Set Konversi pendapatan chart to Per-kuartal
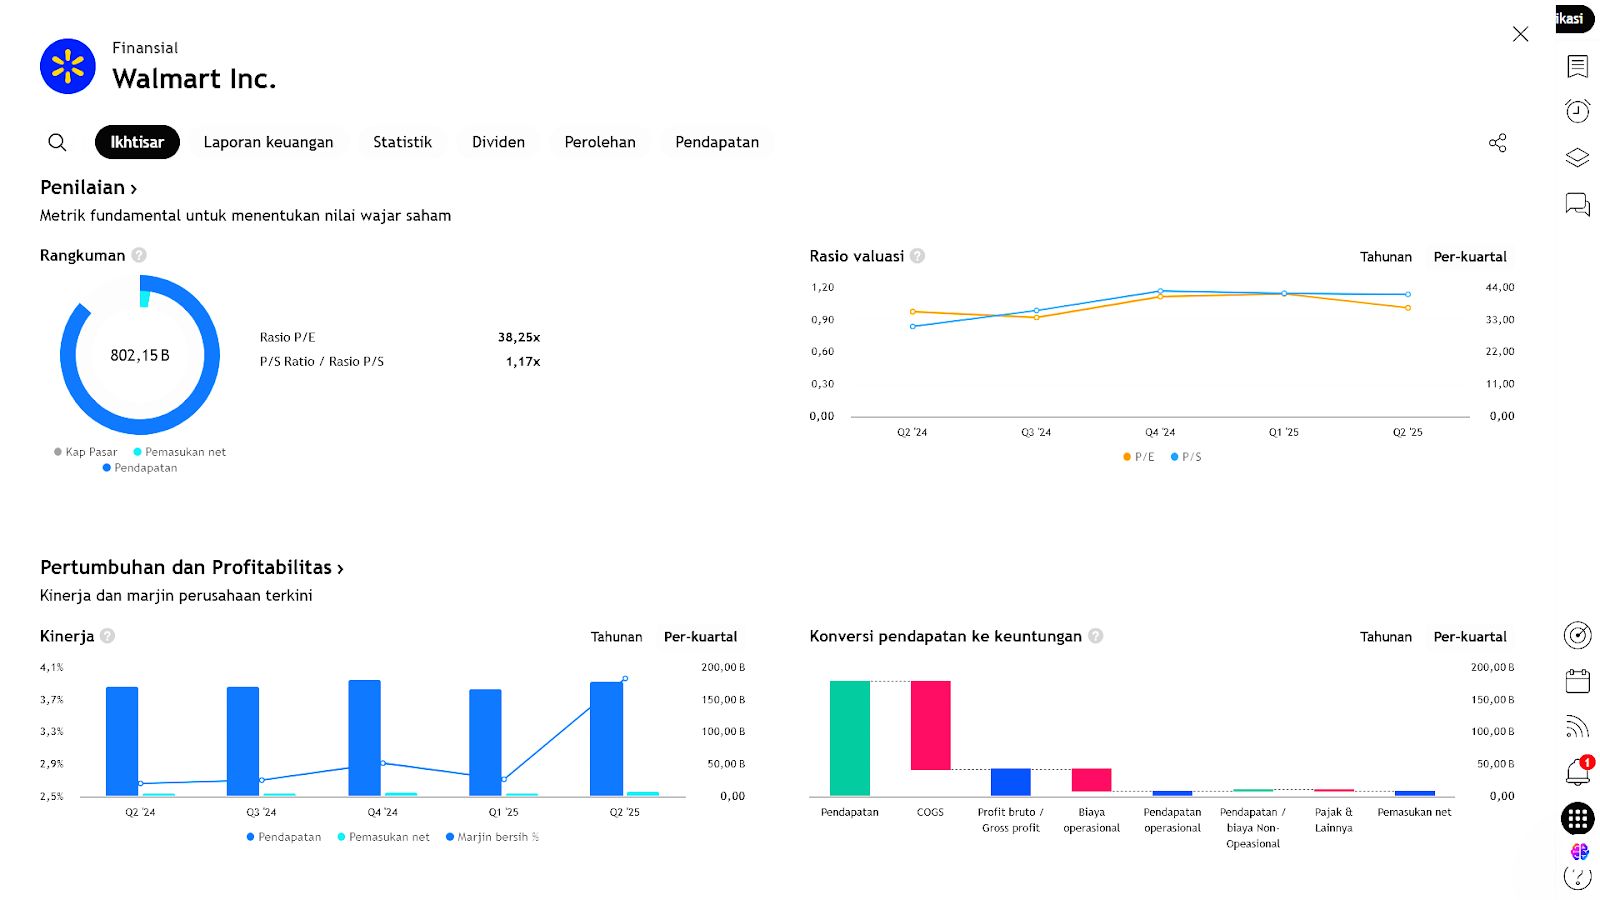The image size is (1600, 900). pyautogui.click(x=1469, y=637)
